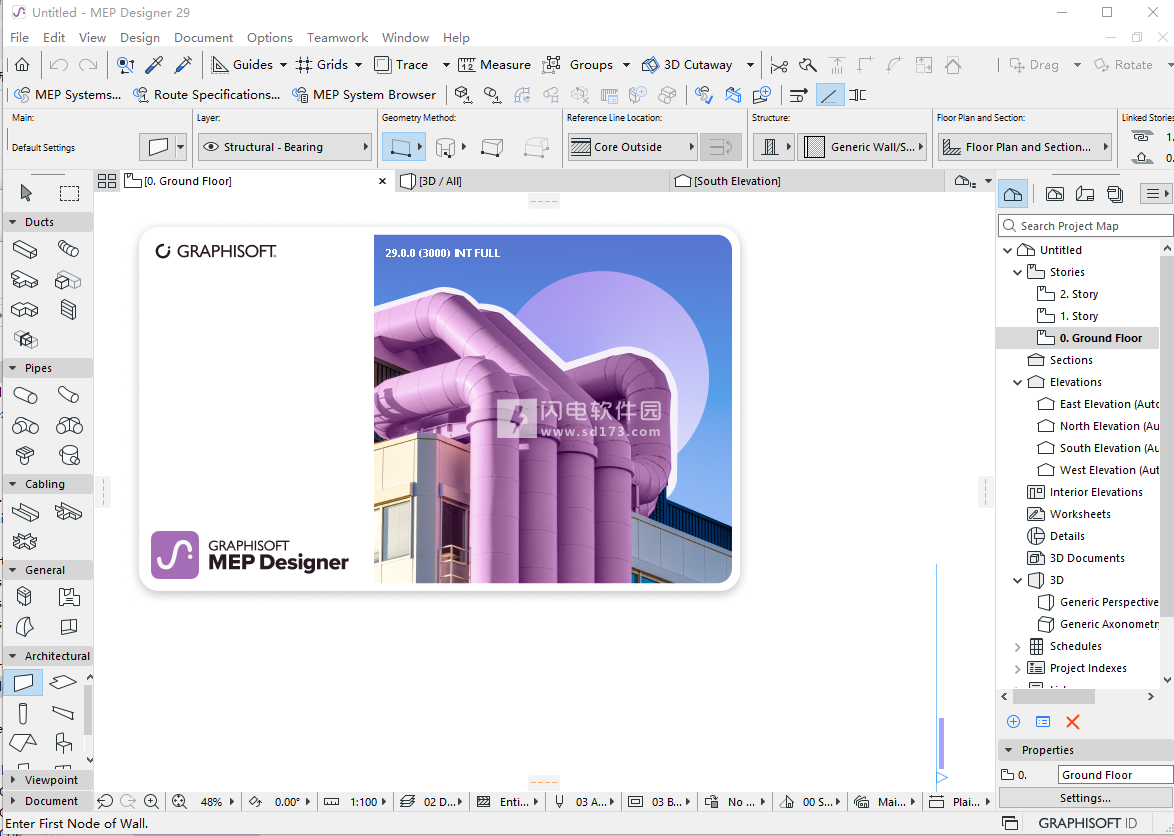The image size is (1174, 836).
Task: Click the home icon in toolbar
Action: pyautogui.click(x=22, y=65)
